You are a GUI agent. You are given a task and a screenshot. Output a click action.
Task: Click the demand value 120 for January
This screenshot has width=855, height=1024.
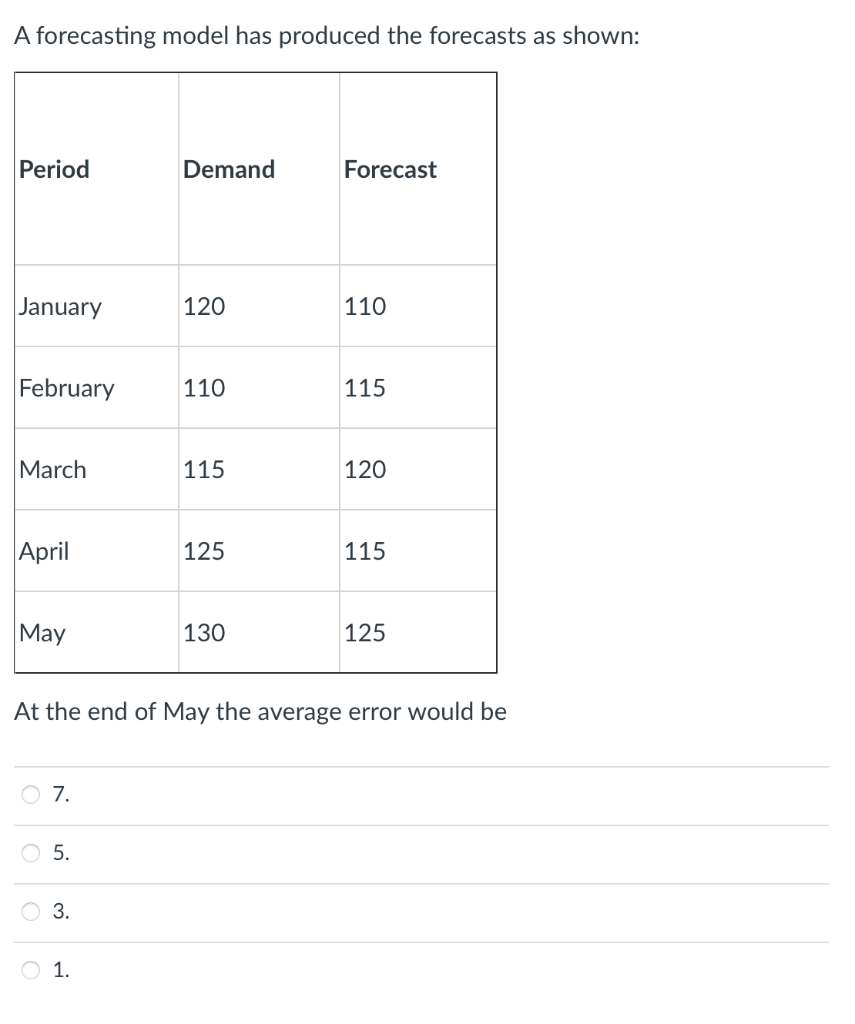coord(204,306)
